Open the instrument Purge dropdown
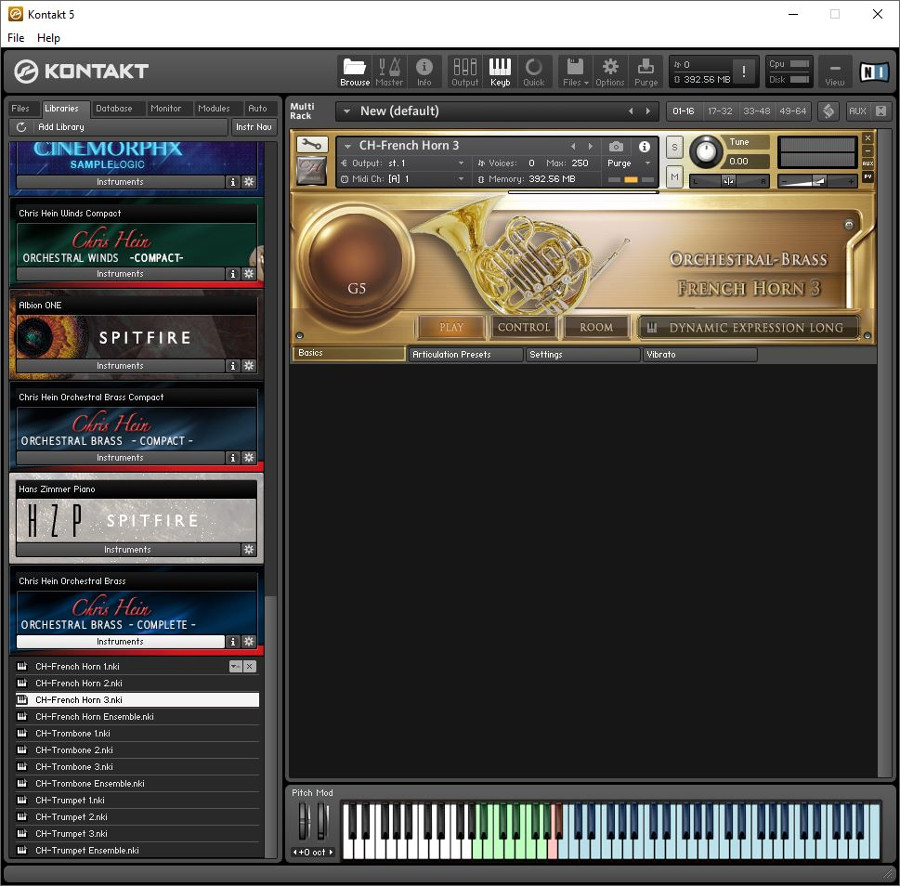 tap(647, 164)
